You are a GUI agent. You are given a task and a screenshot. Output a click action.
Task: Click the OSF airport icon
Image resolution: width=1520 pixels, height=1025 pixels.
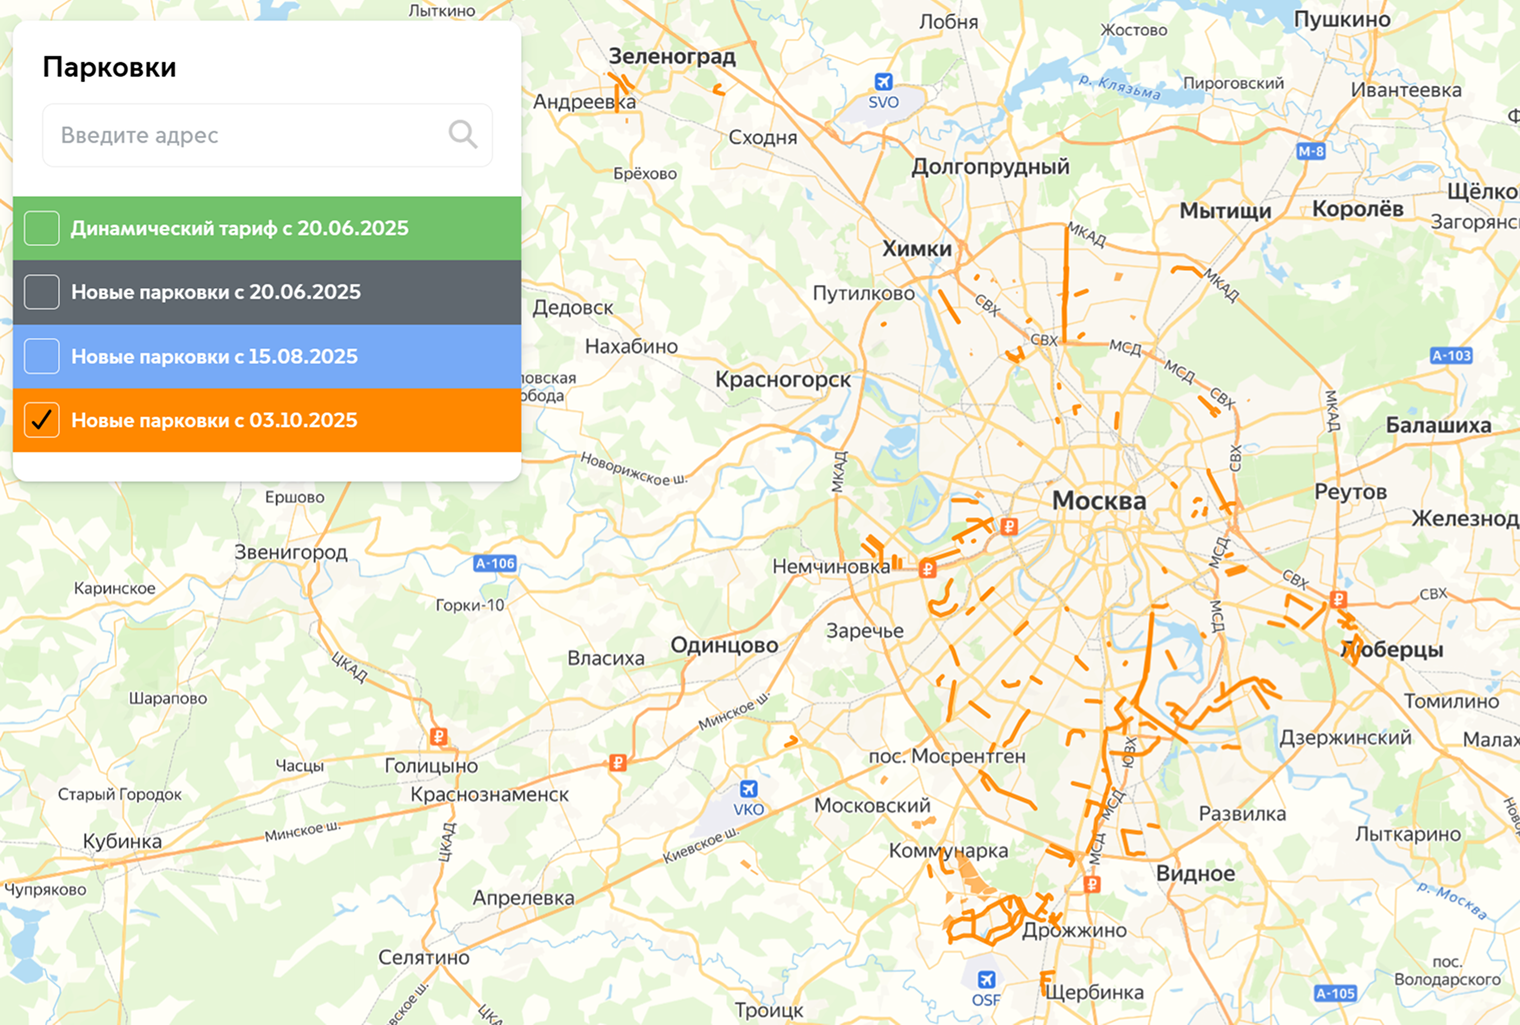986,979
